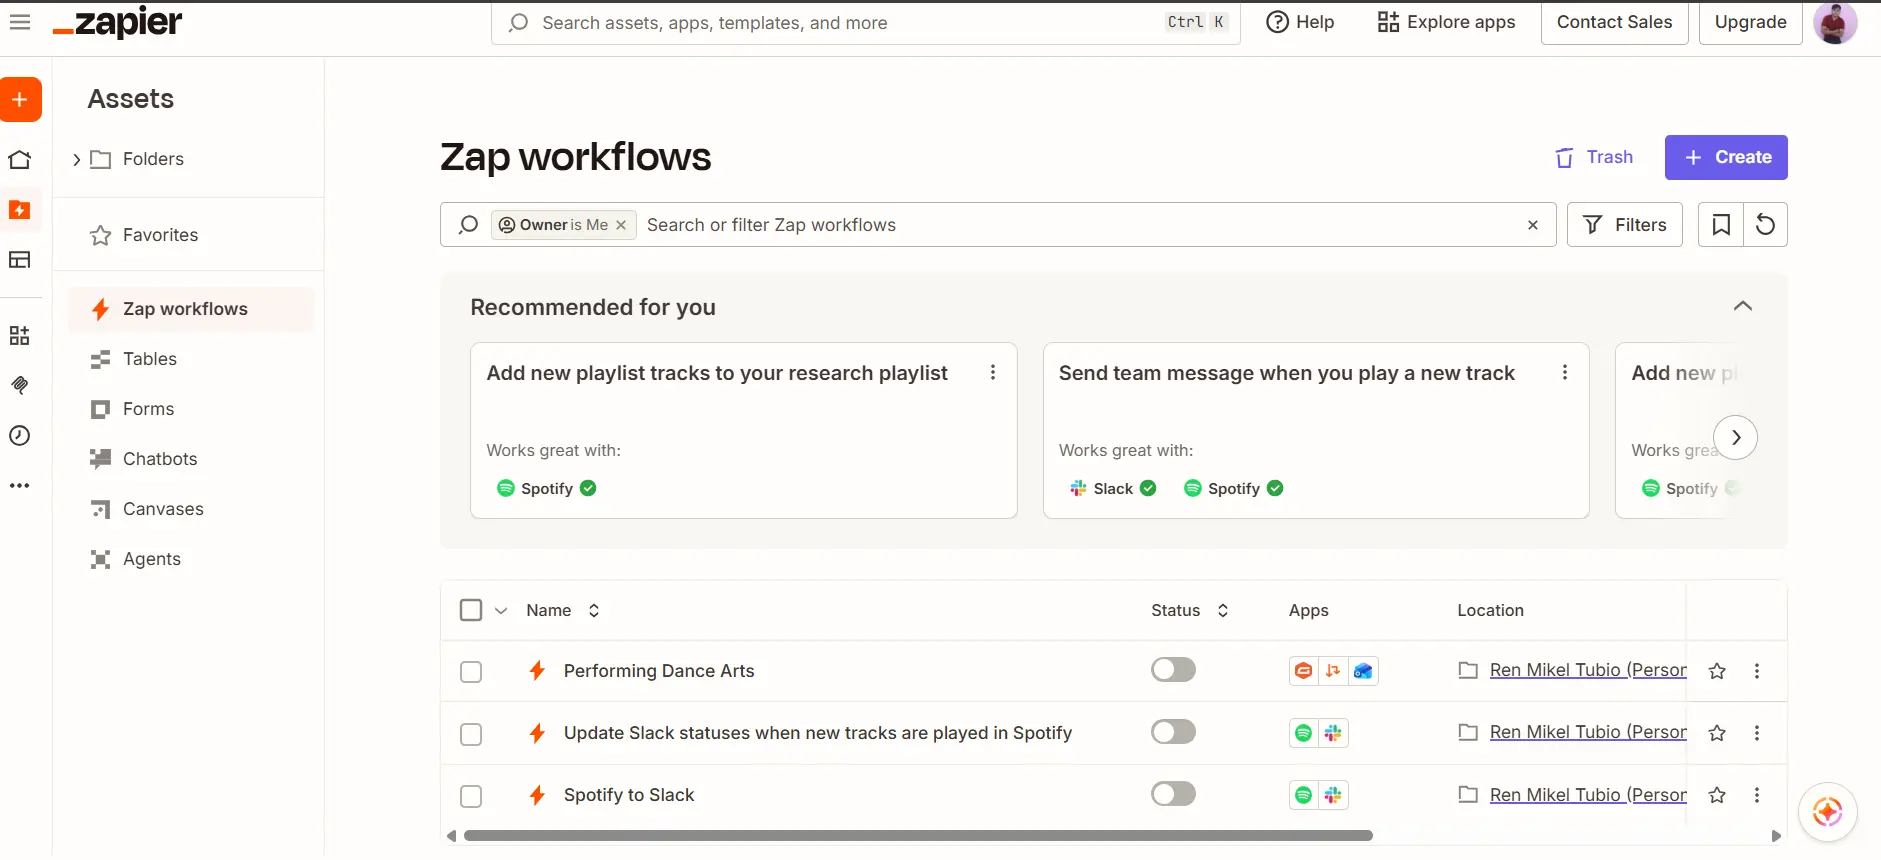
Task: Open location link for Performing Dance Arts
Action: point(1588,670)
